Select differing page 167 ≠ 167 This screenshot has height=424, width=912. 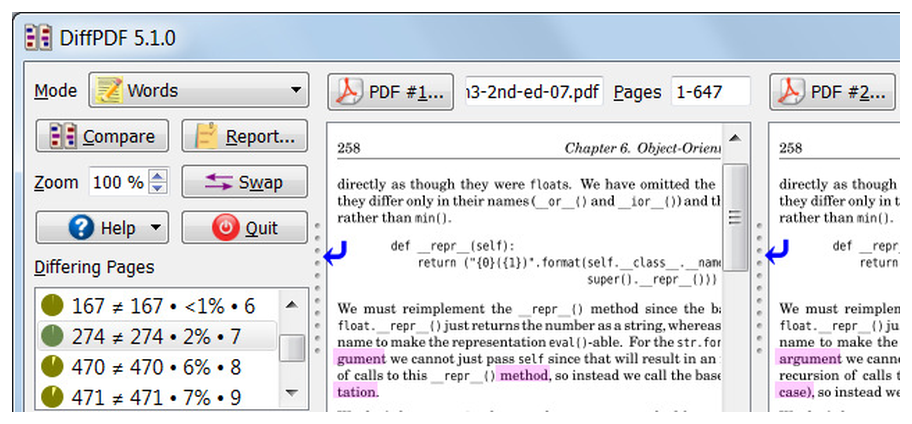tap(157, 305)
